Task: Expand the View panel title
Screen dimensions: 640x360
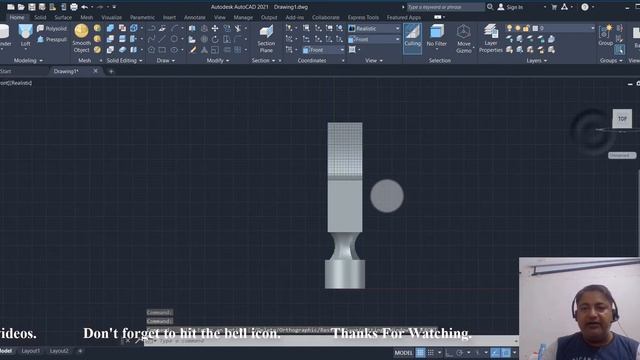Action: 374,60
